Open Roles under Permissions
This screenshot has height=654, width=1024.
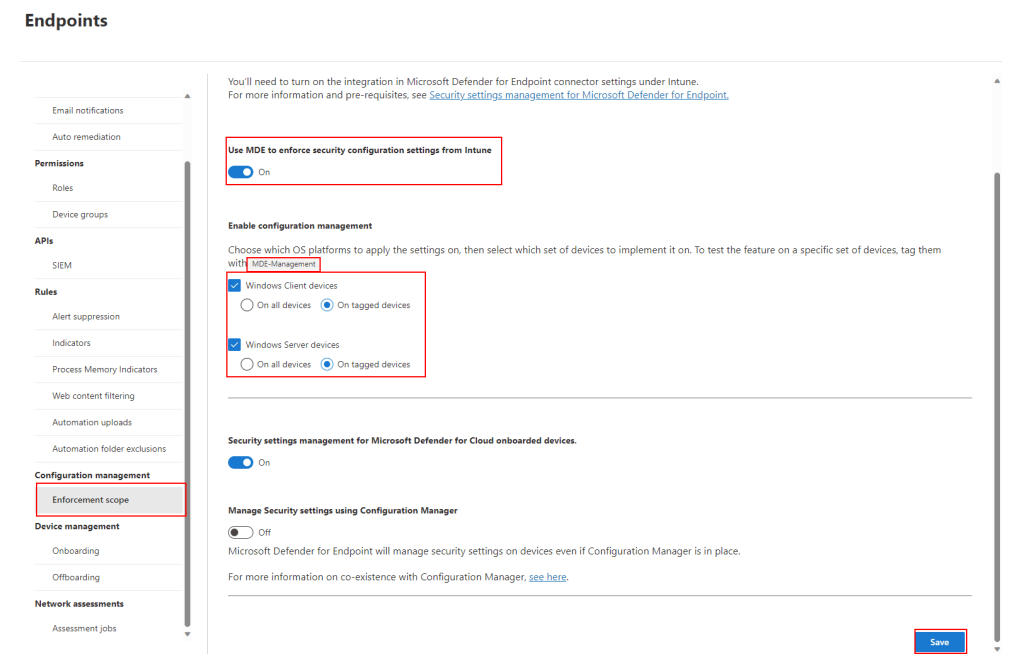click(63, 188)
